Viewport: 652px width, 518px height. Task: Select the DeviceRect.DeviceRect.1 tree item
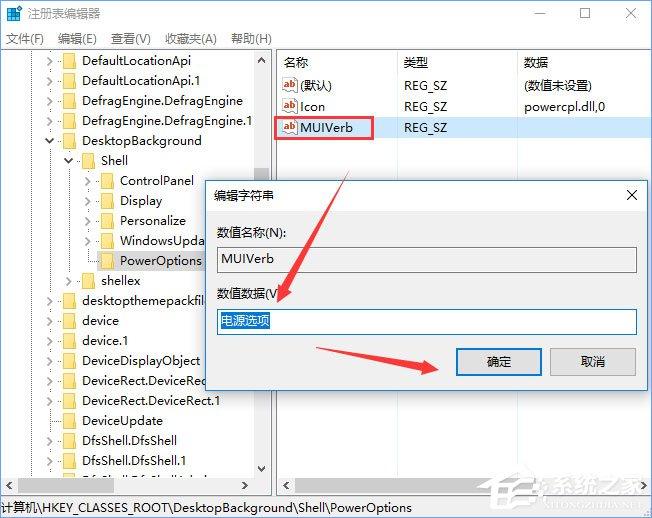[151, 401]
